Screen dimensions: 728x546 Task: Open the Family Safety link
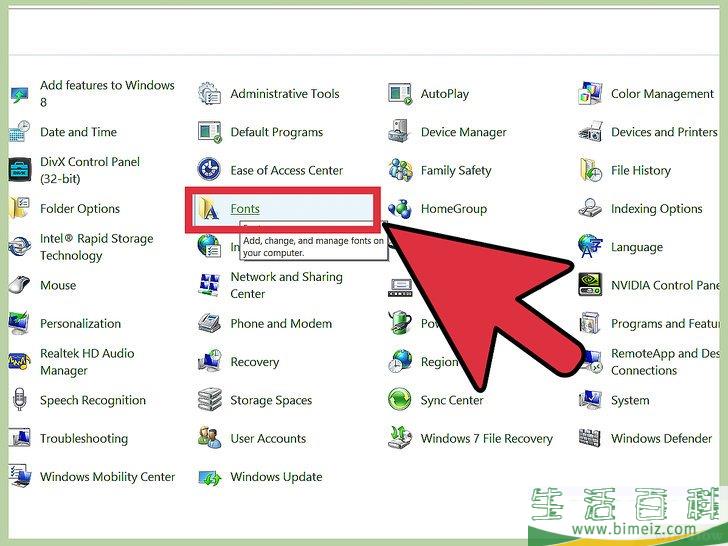click(455, 170)
